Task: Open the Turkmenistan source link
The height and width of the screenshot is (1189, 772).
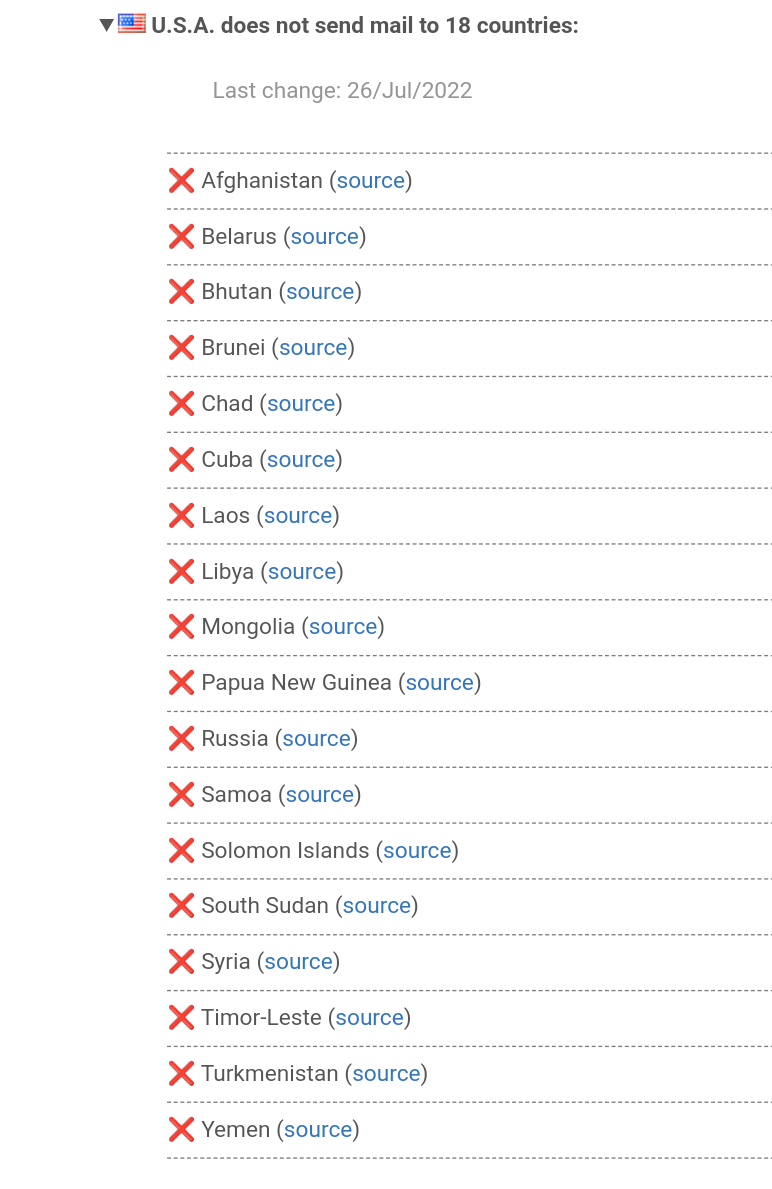Action: tap(386, 1074)
